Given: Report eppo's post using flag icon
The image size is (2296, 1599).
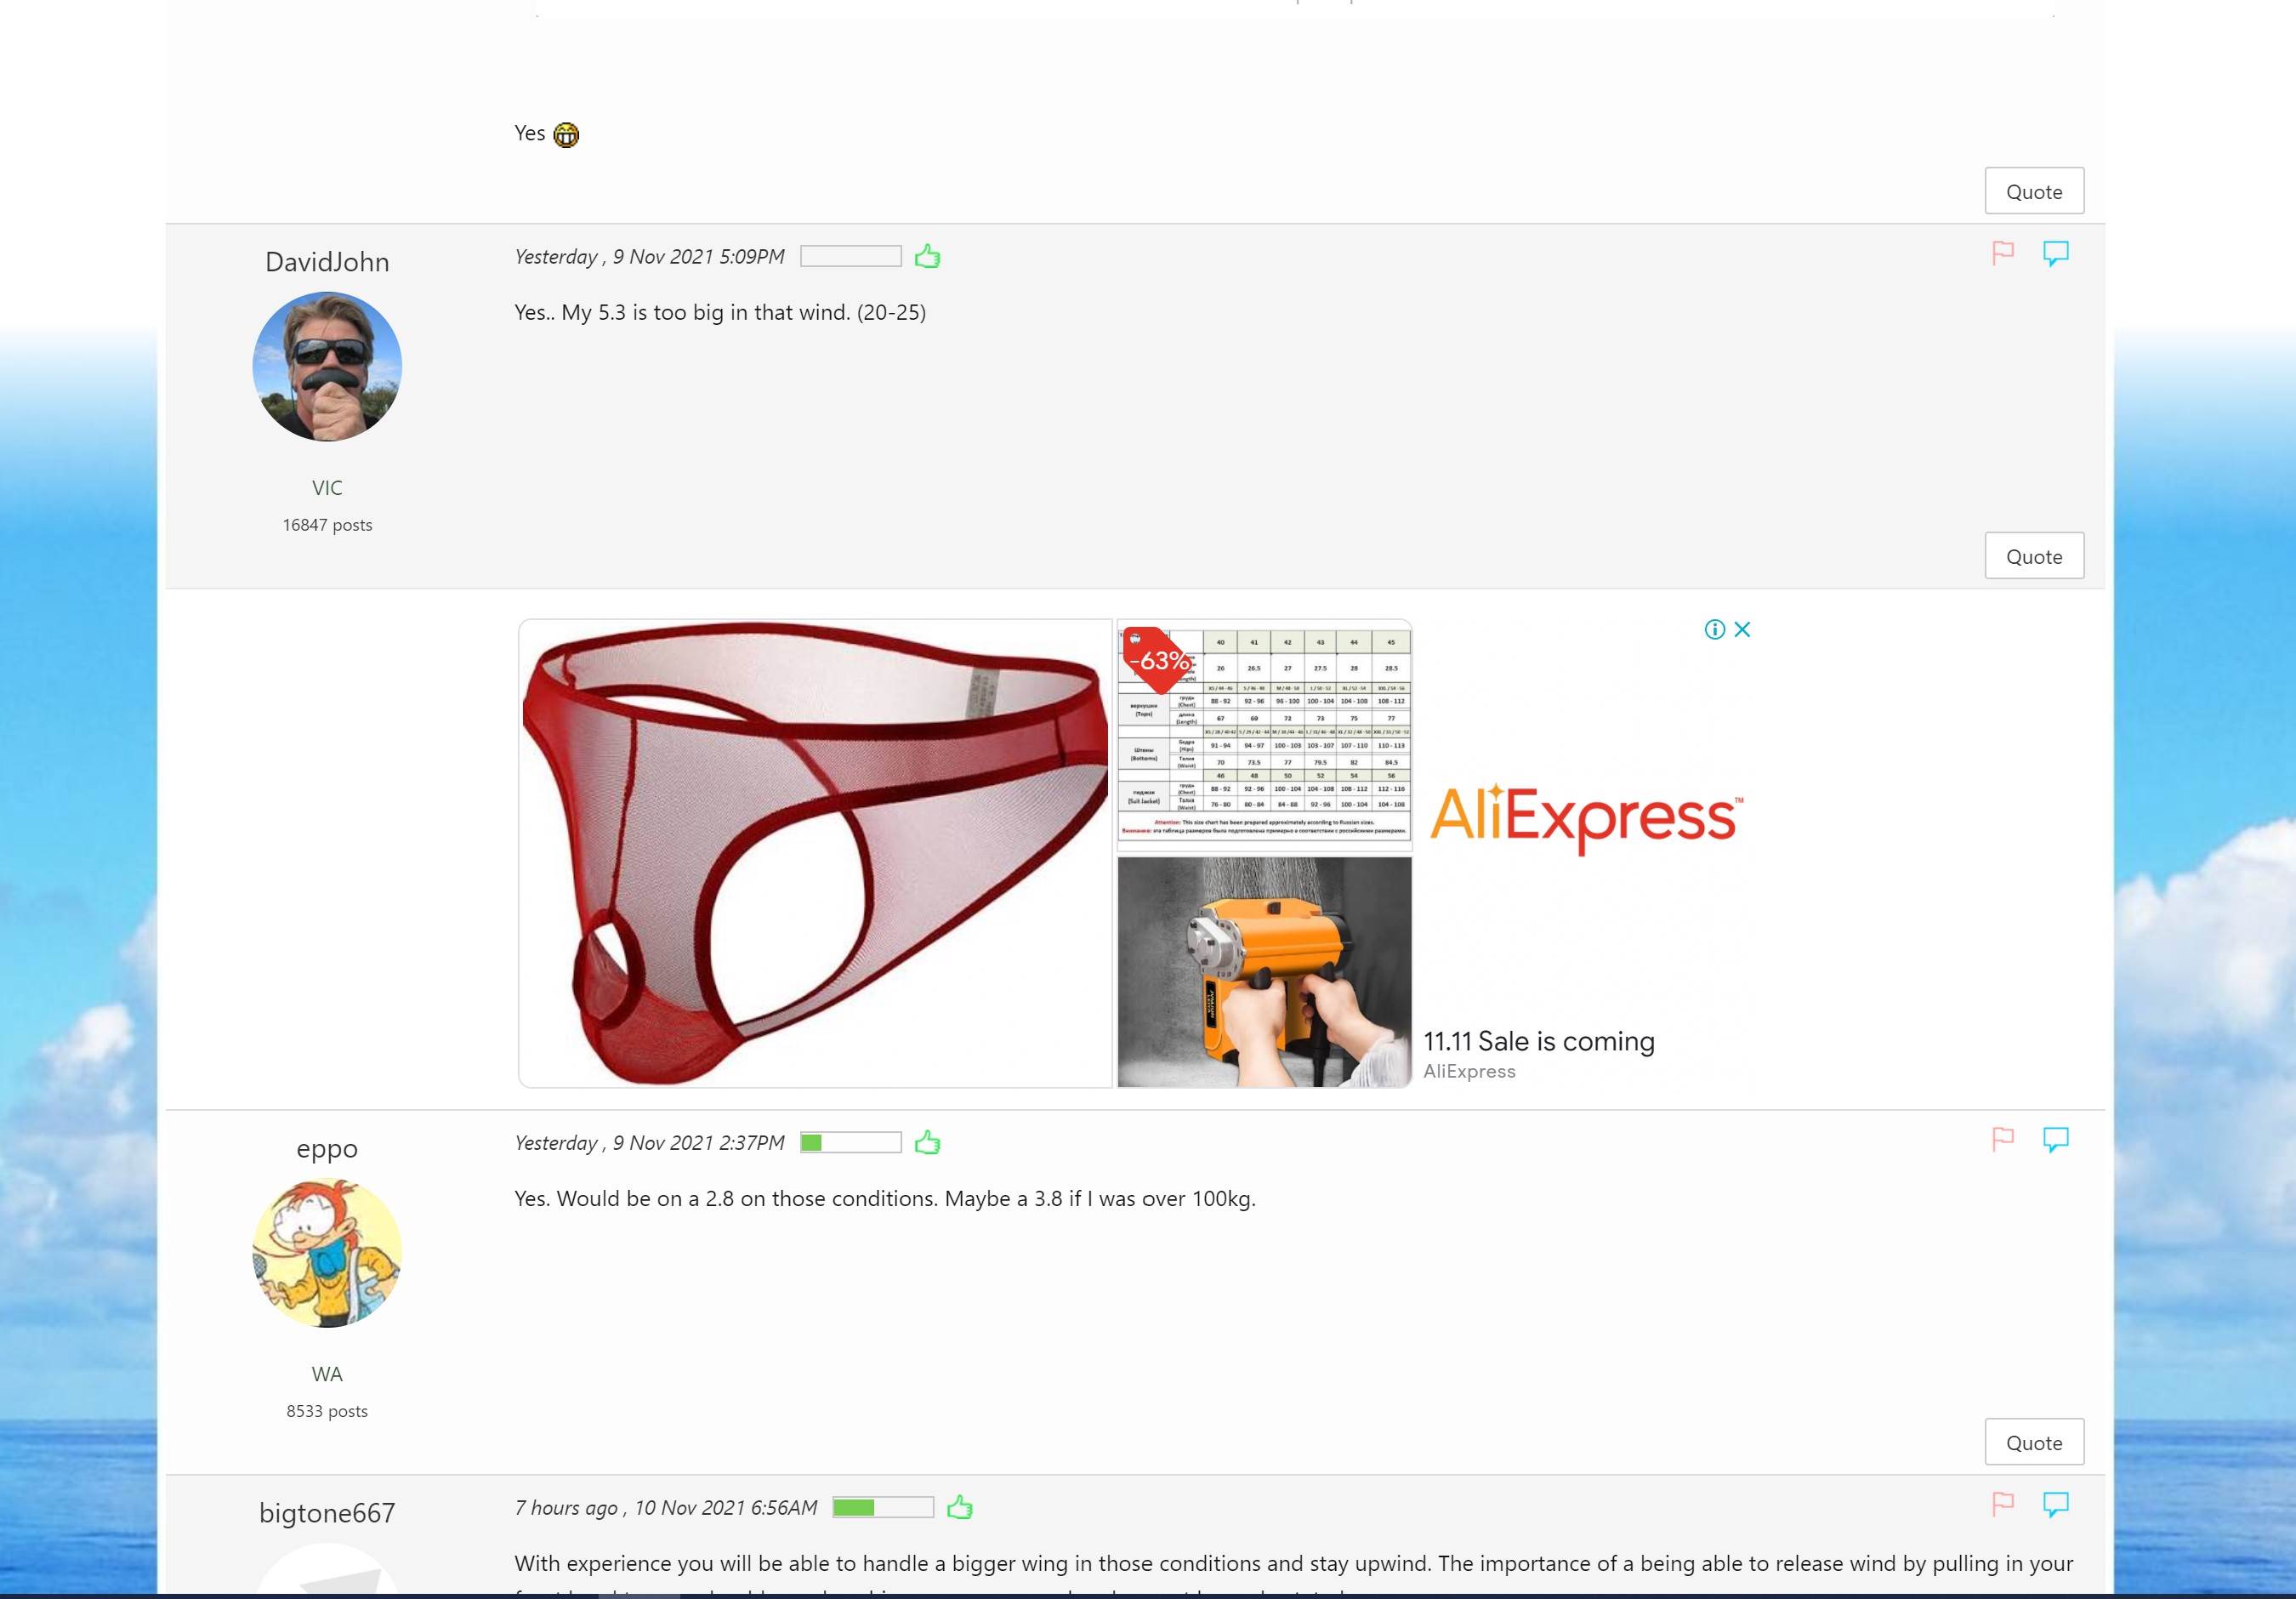Looking at the screenshot, I should click(x=2002, y=1140).
